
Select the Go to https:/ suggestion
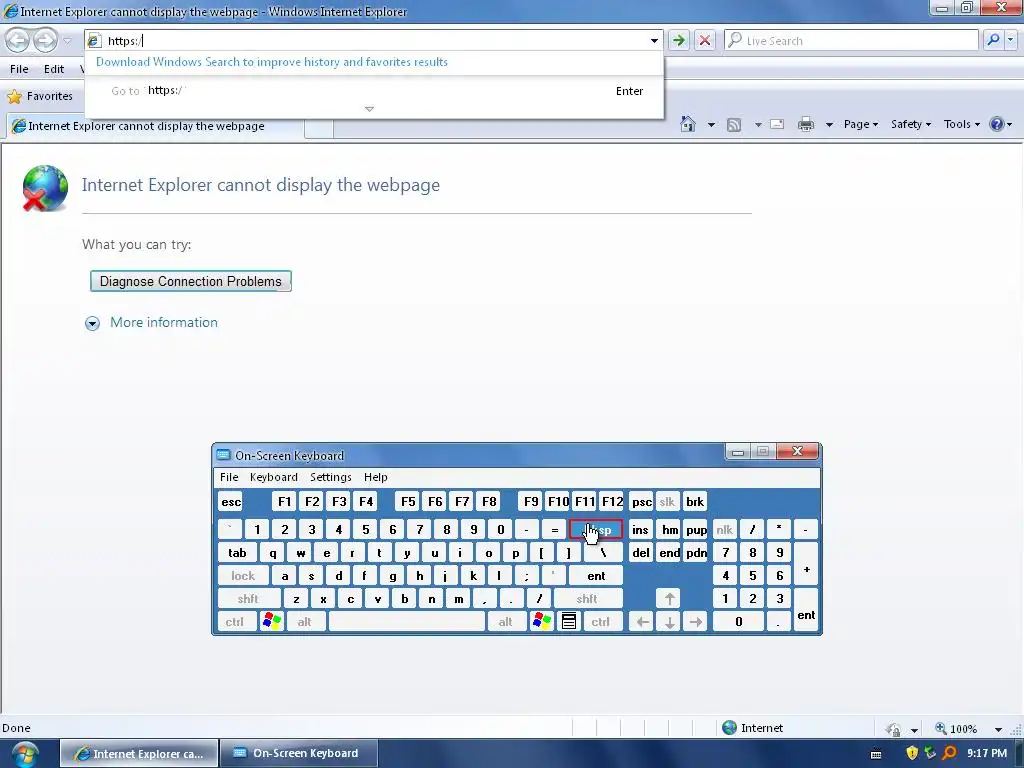(374, 91)
